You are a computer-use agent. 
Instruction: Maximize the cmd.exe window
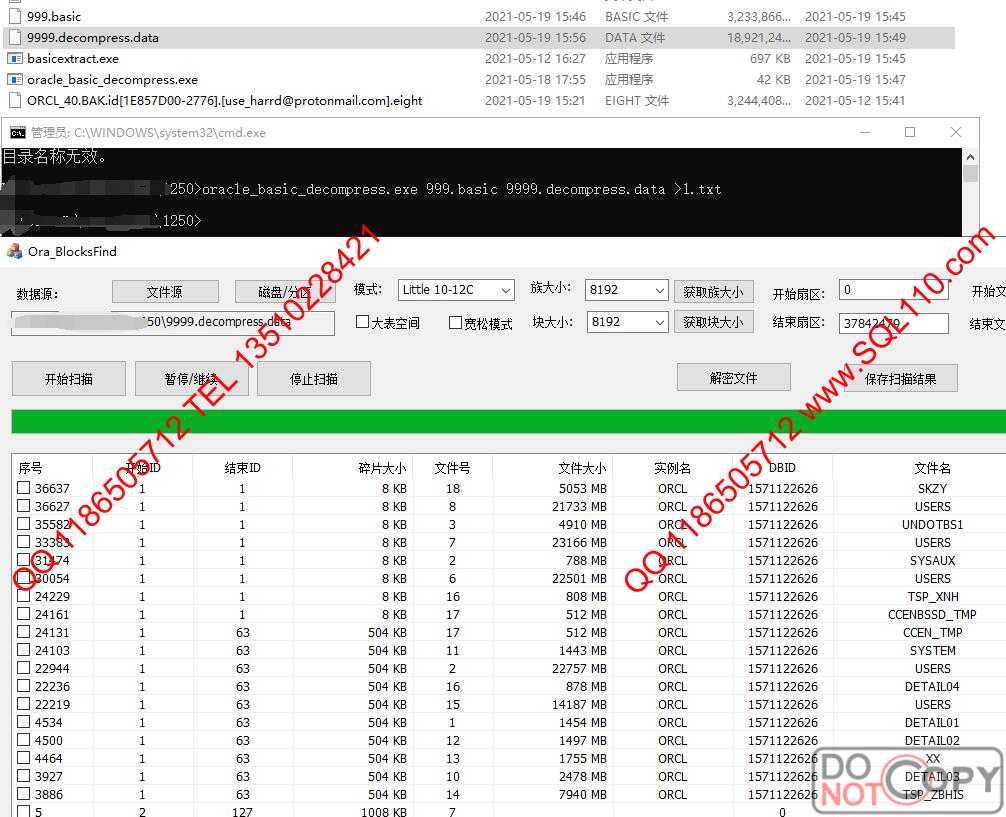[x=909, y=132]
